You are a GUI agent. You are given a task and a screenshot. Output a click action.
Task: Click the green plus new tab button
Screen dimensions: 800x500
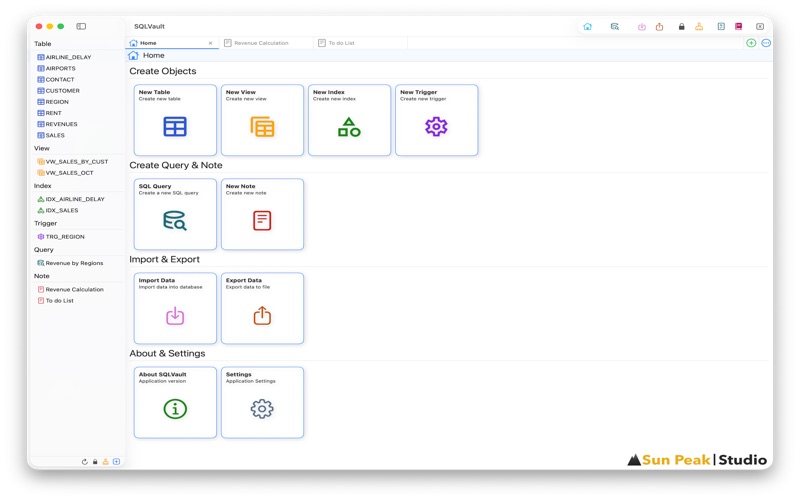click(751, 43)
